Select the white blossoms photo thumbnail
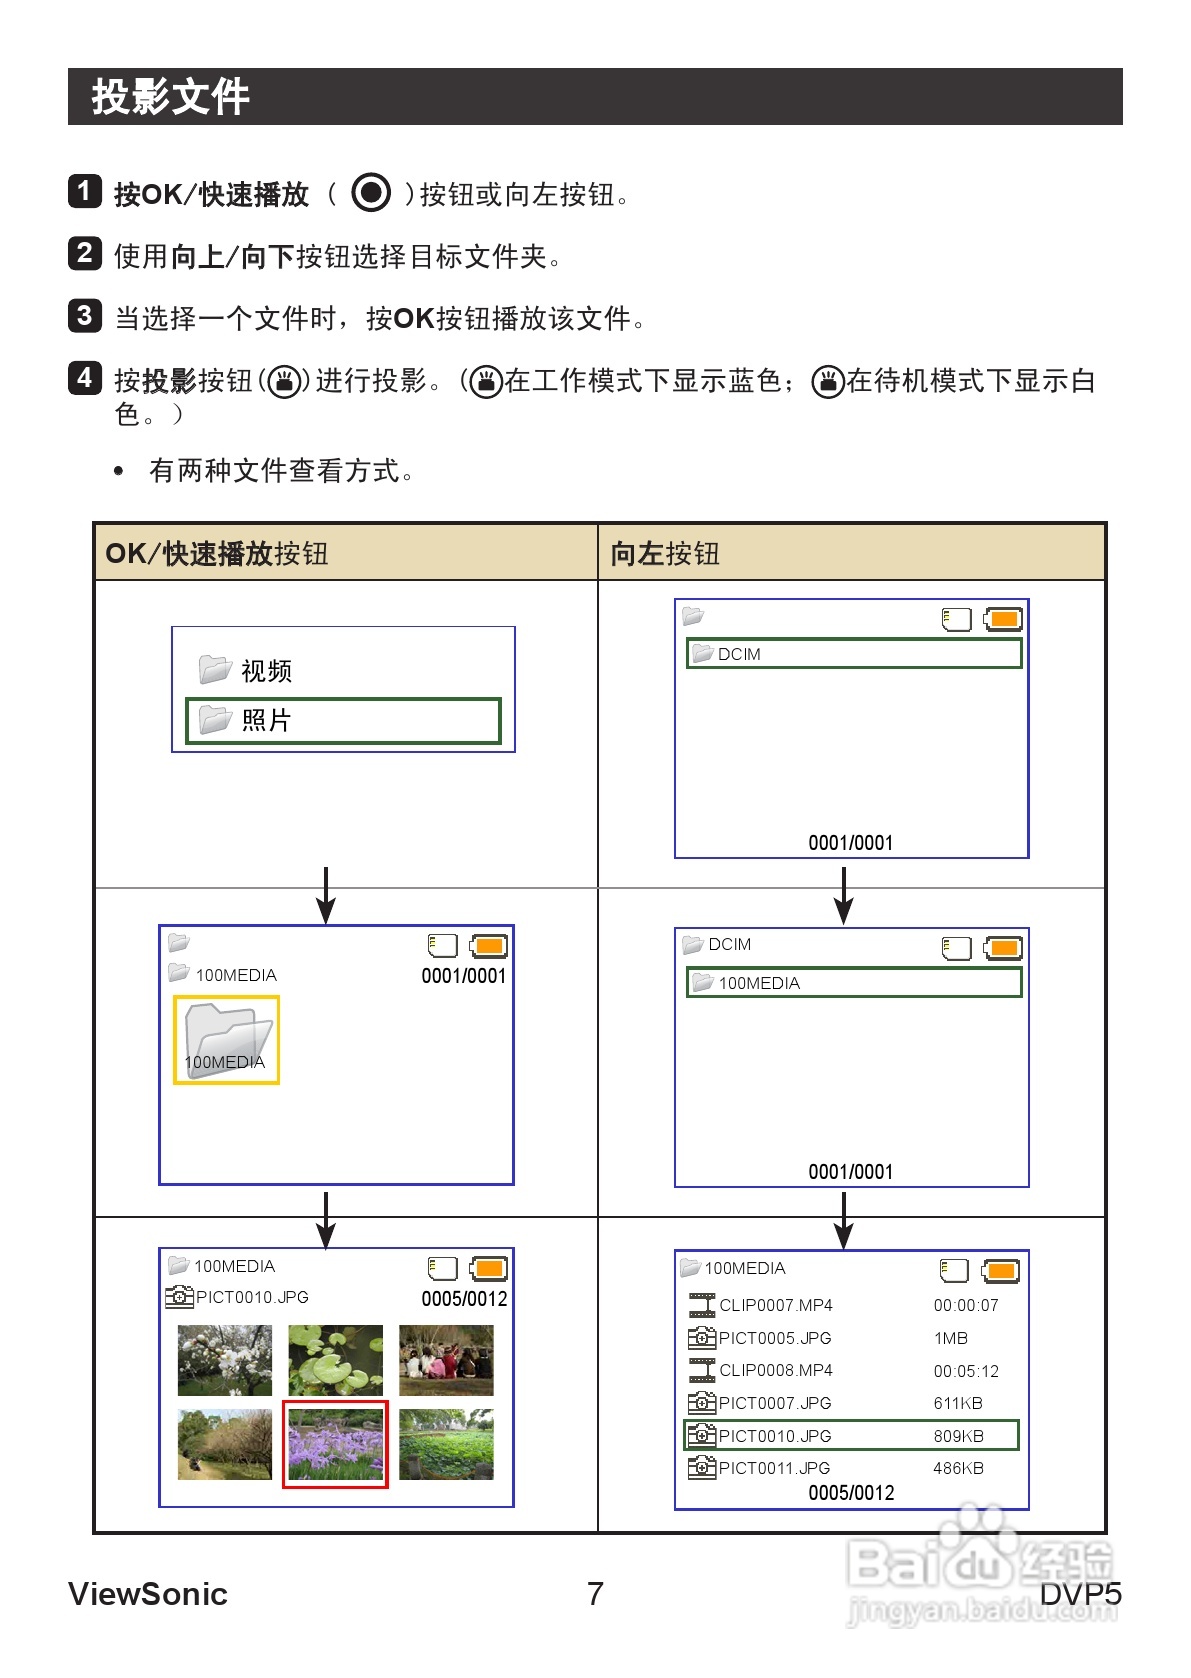1191x1678 pixels. click(225, 1360)
